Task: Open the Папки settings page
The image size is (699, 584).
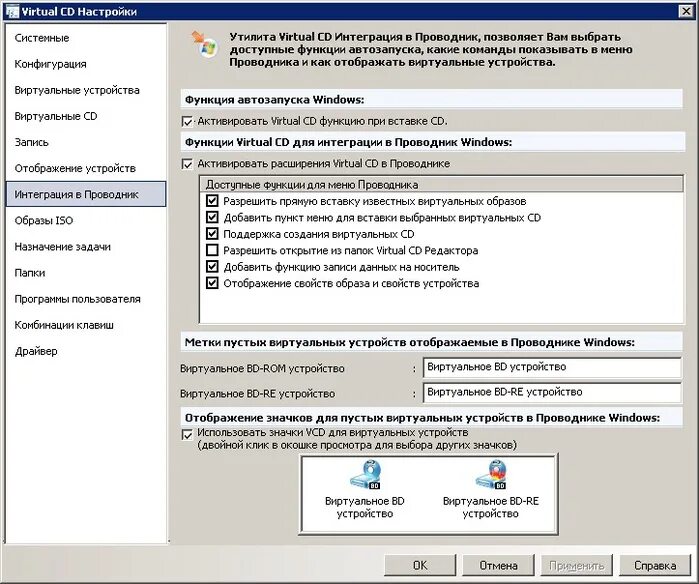Action: [86, 273]
